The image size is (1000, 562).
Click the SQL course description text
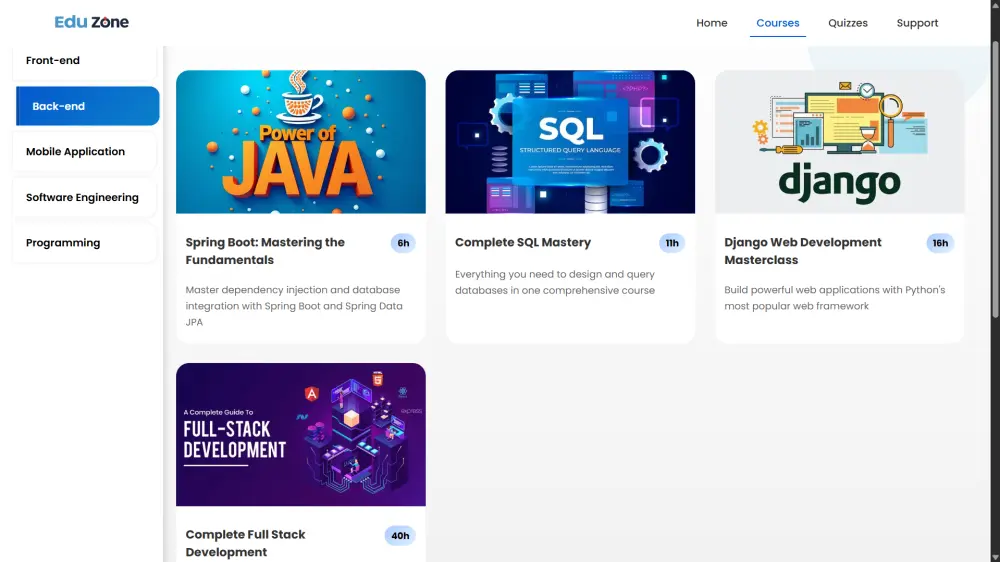point(555,282)
